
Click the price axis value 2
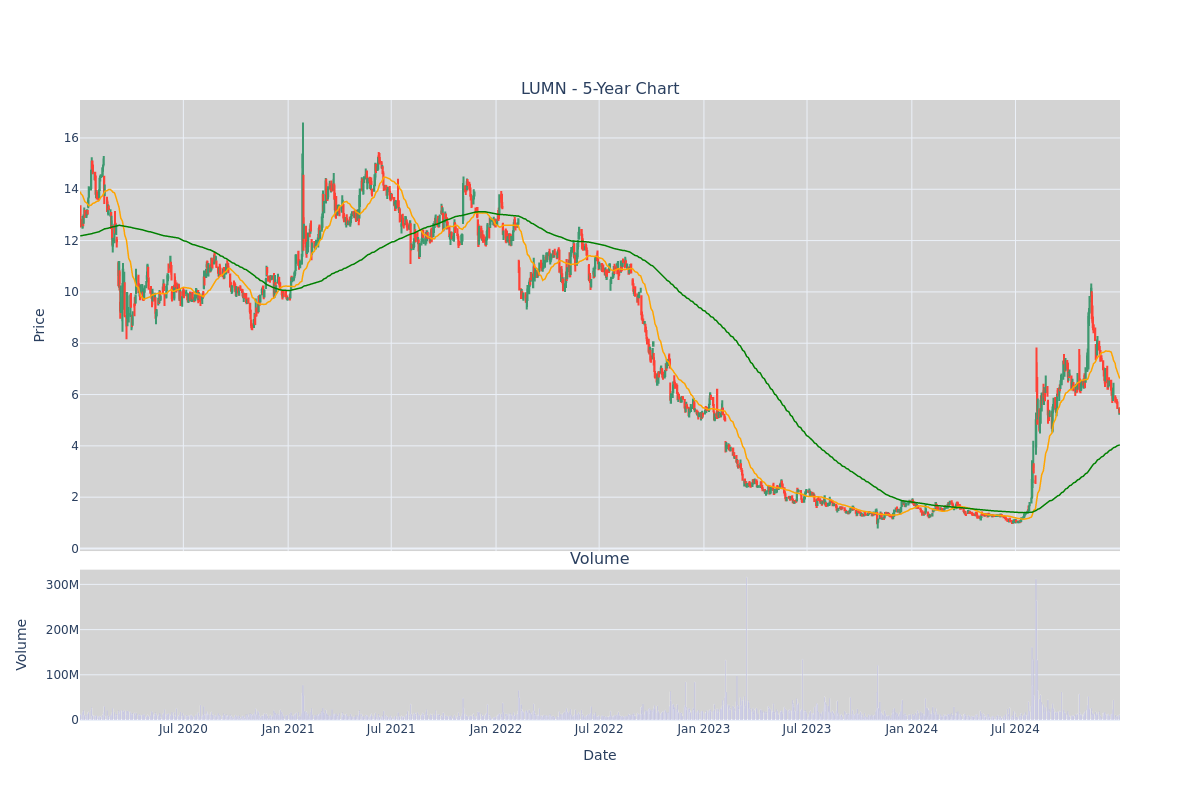(x=74, y=497)
